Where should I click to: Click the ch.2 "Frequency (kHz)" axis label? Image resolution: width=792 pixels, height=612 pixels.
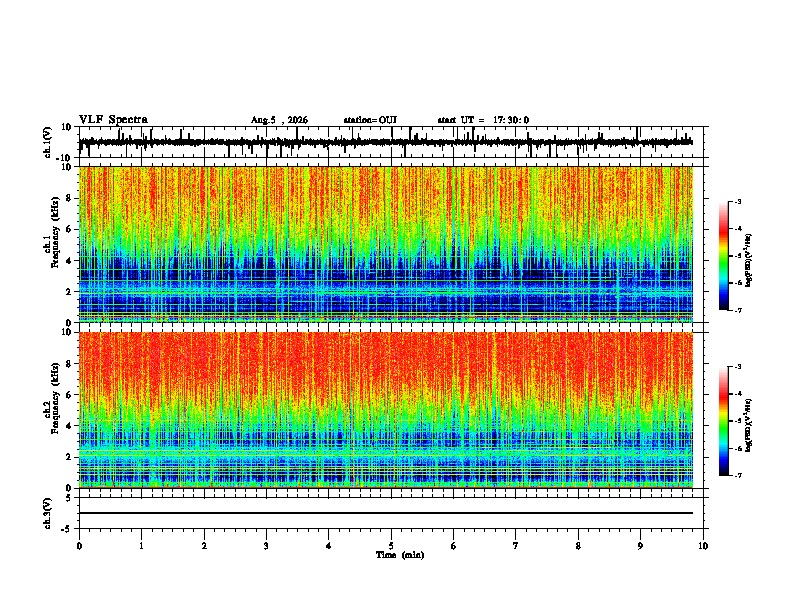click(x=55, y=398)
